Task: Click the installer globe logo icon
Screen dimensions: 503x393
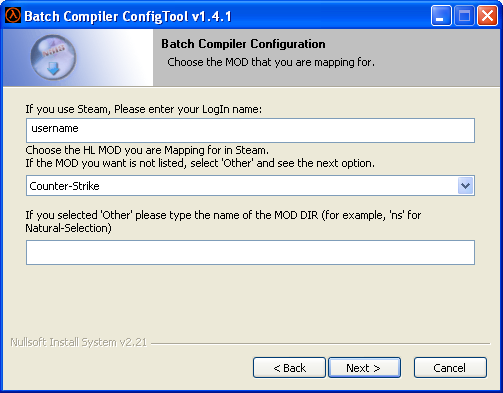Action: pos(53,57)
